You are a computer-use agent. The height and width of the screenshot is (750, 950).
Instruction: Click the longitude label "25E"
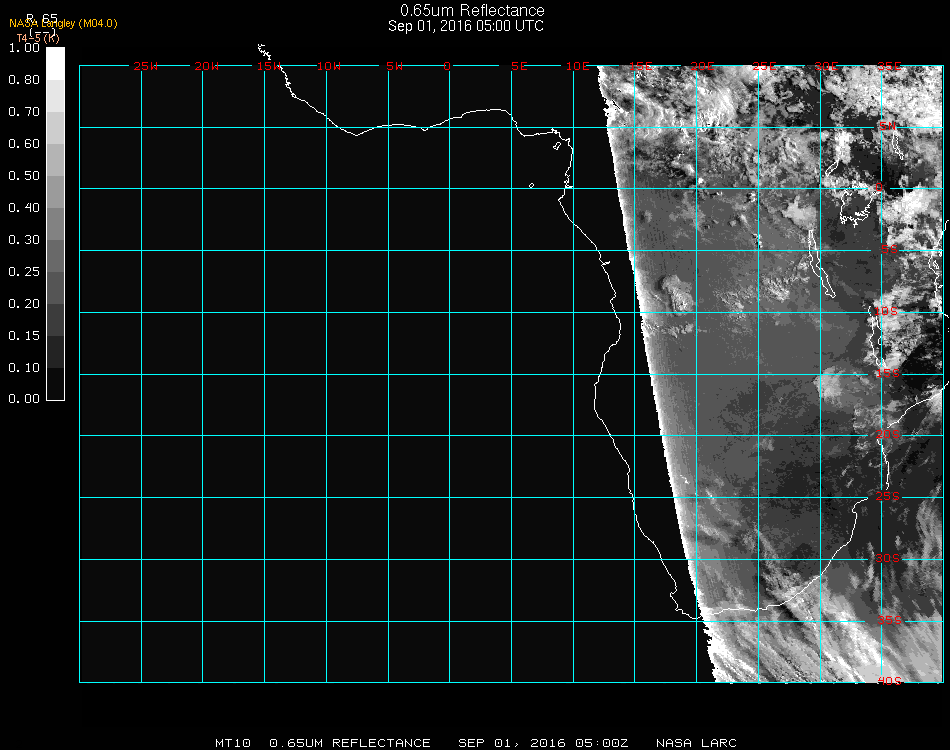pyautogui.click(x=764, y=66)
